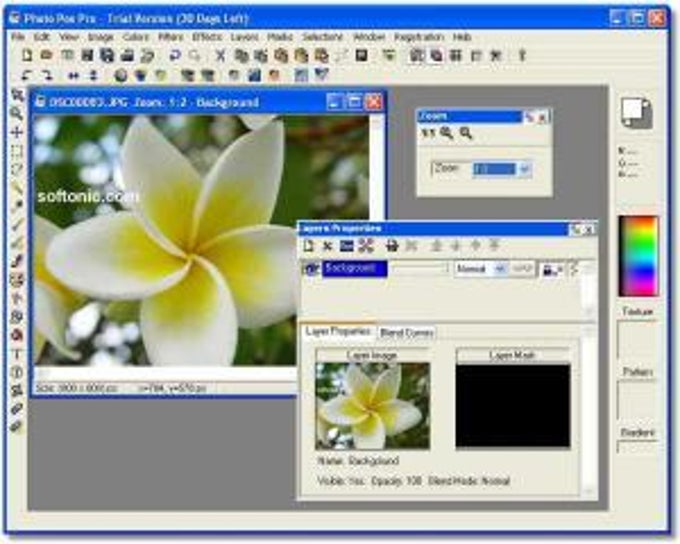The image size is (680, 544).
Task: Open the Filters menu
Action: (170, 37)
